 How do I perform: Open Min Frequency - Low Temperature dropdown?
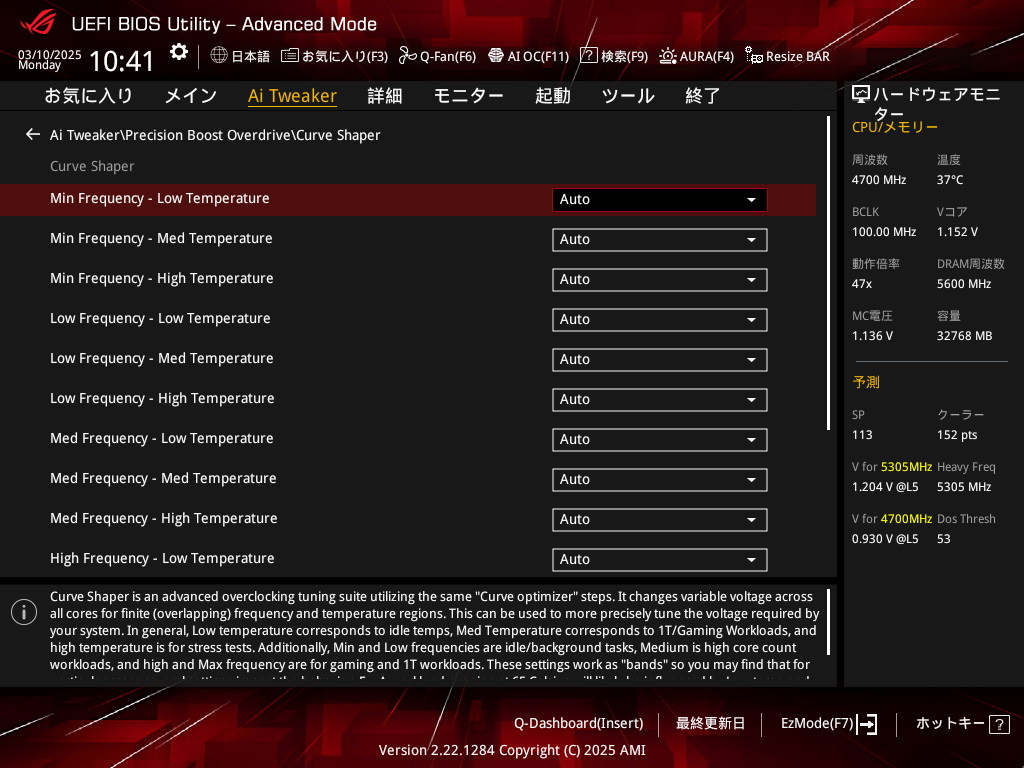tap(660, 200)
